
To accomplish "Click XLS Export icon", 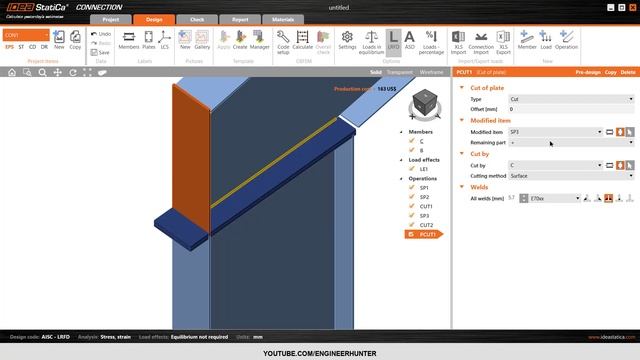I will 503,42.
